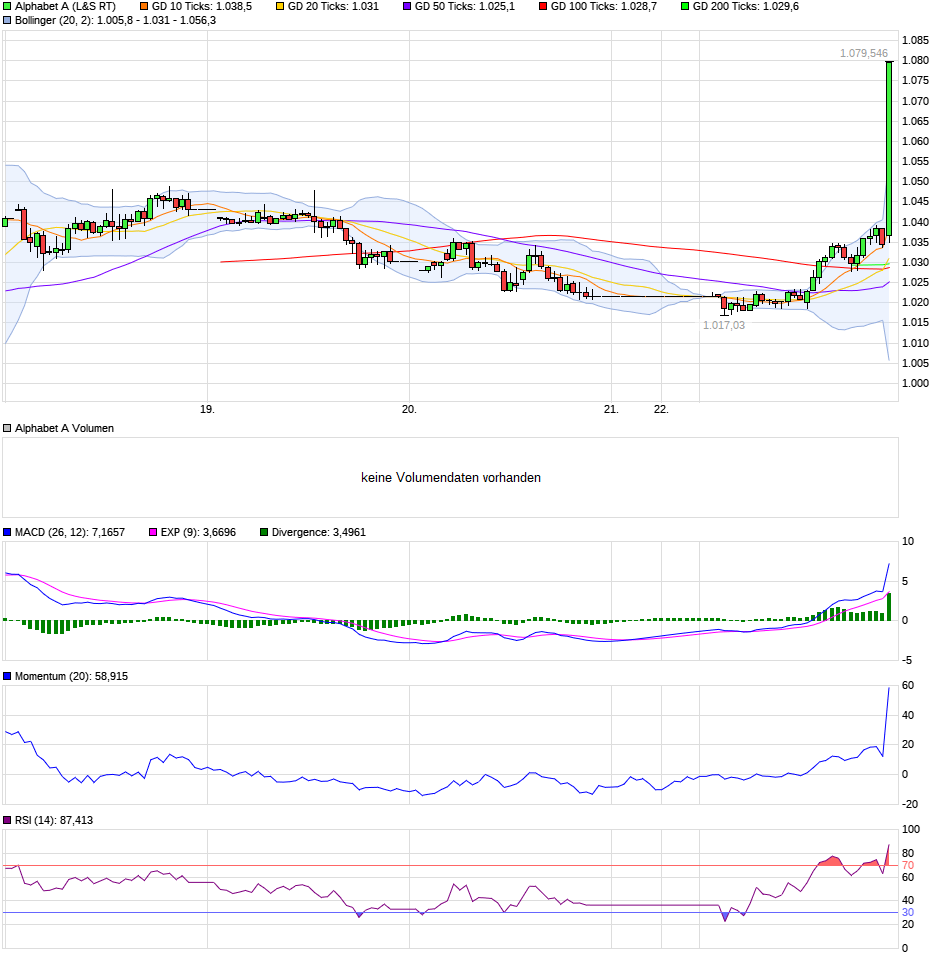The width and height of the screenshot is (940, 958).
Task: Click price axis value 1.050
Action: coord(916,182)
